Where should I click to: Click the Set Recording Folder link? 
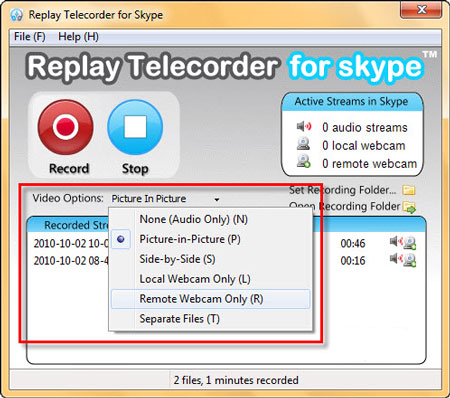click(x=342, y=190)
